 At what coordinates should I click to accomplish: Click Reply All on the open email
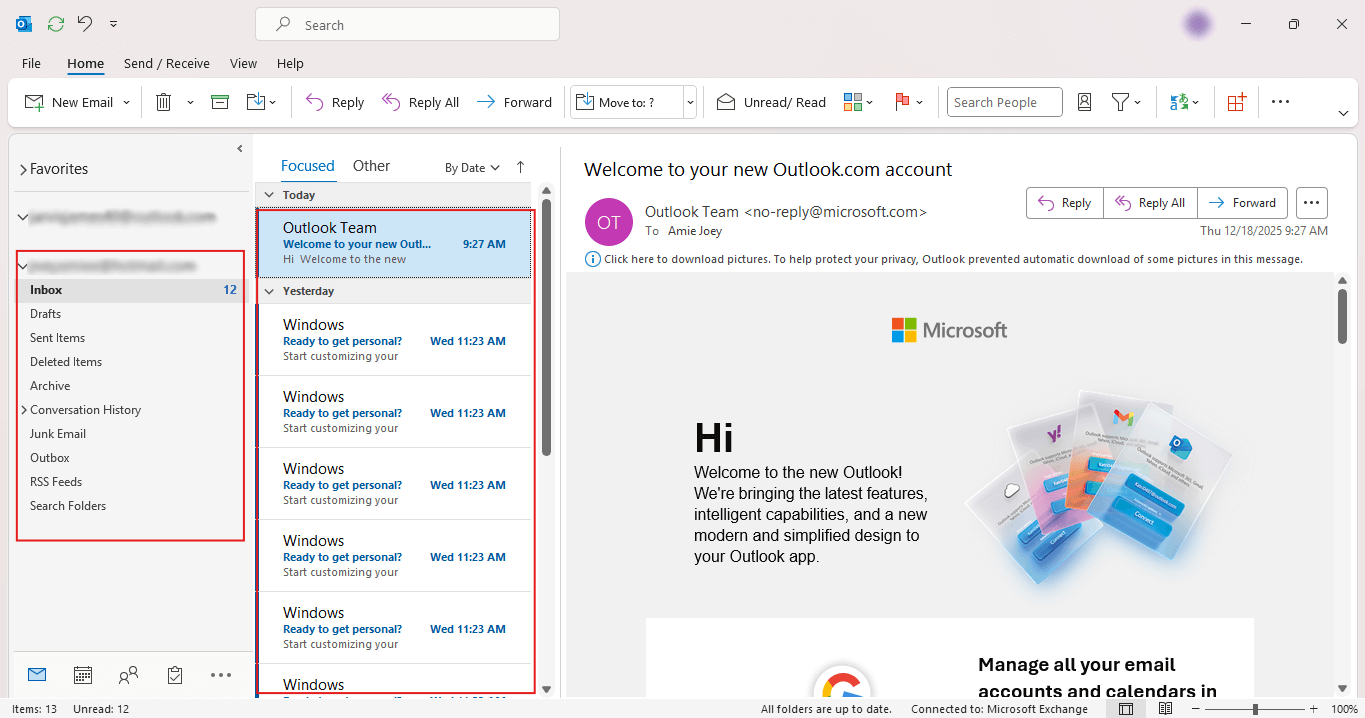click(x=1149, y=202)
